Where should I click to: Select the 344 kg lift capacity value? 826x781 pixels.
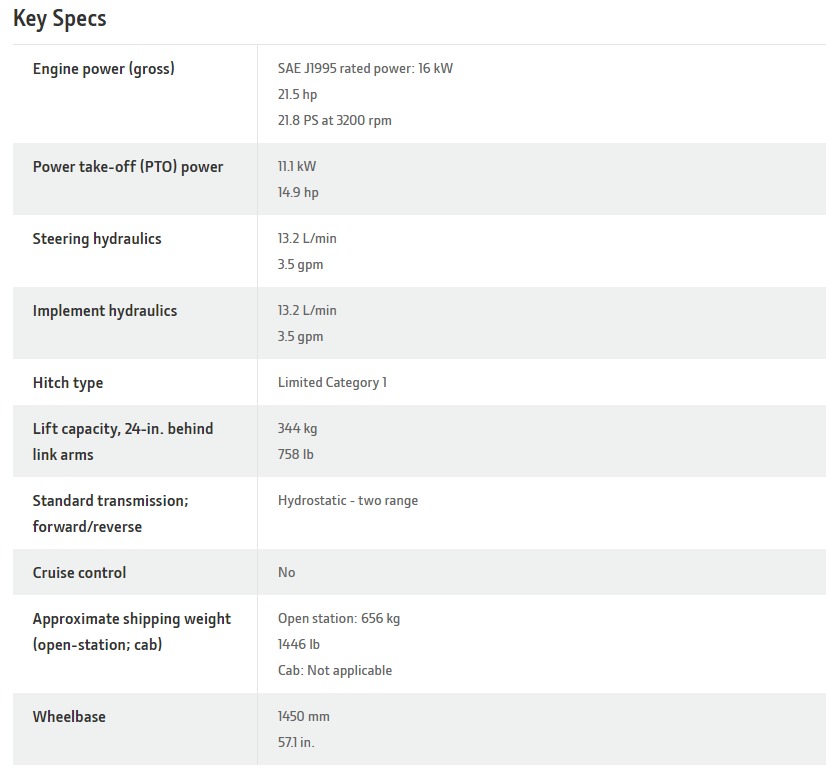click(297, 429)
